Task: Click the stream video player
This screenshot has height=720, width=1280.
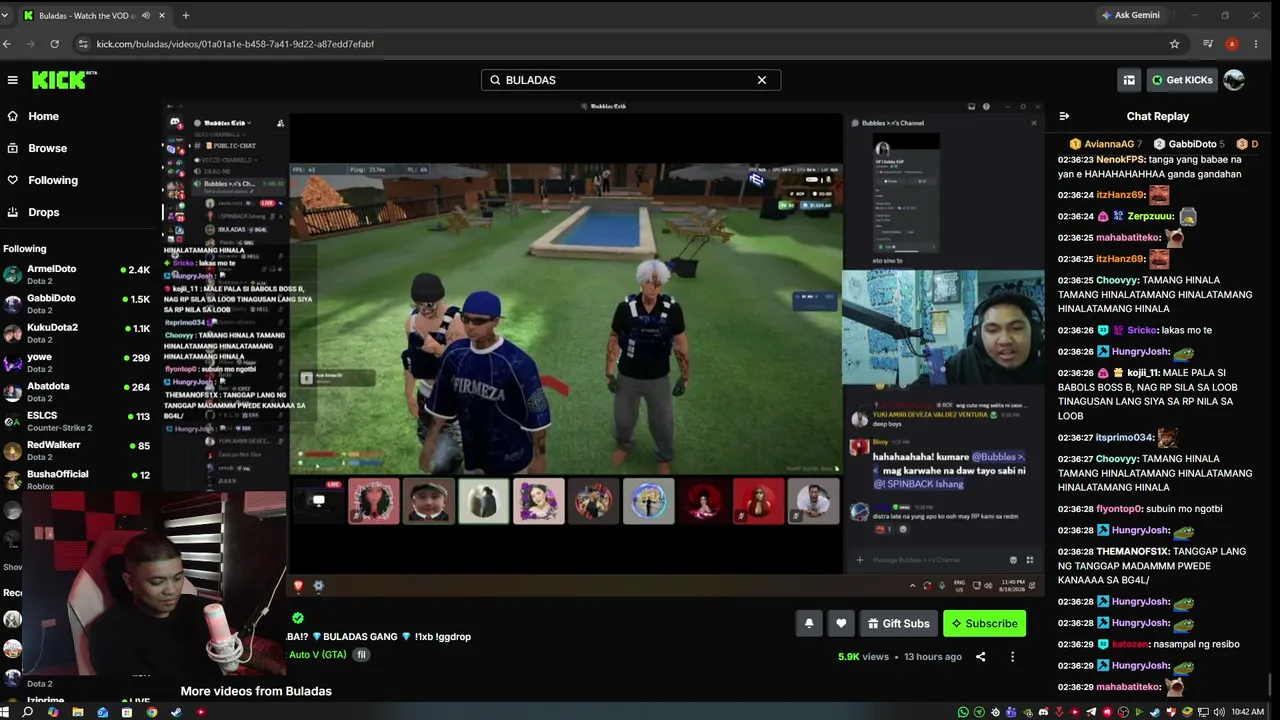Action: (604, 346)
